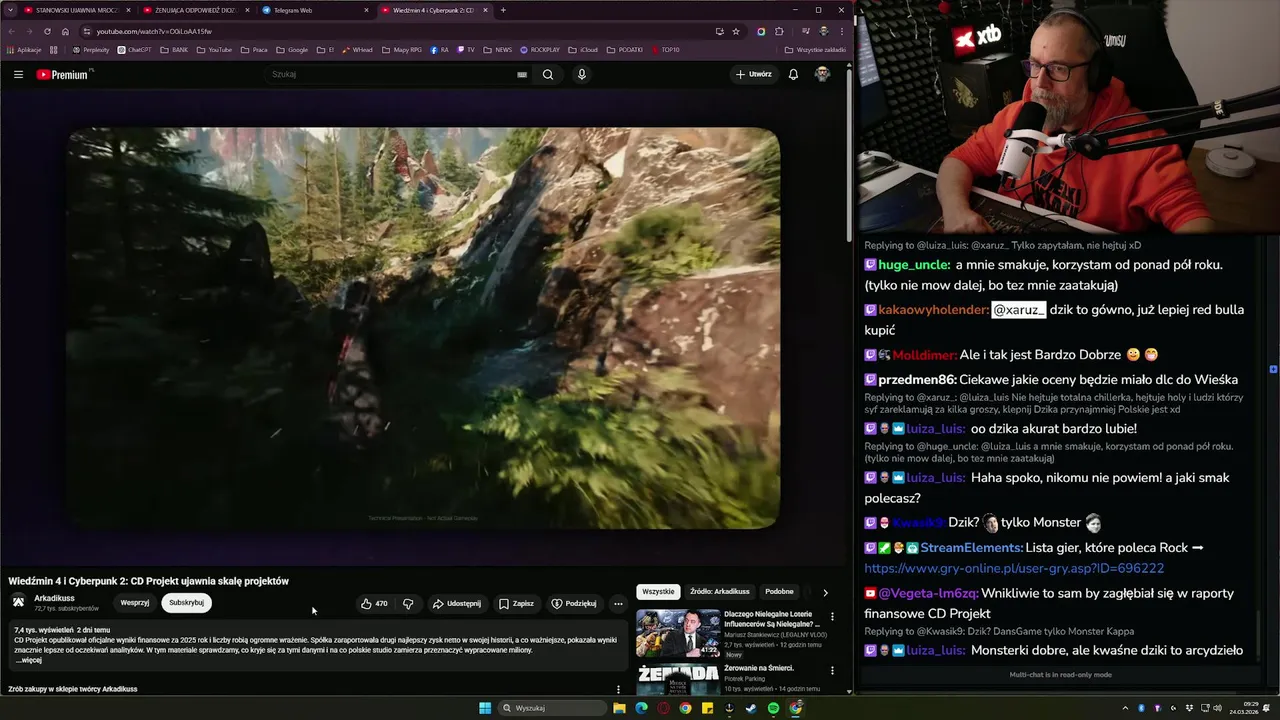
Task: Select the Podobne filter chip
Action: click(779, 592)
